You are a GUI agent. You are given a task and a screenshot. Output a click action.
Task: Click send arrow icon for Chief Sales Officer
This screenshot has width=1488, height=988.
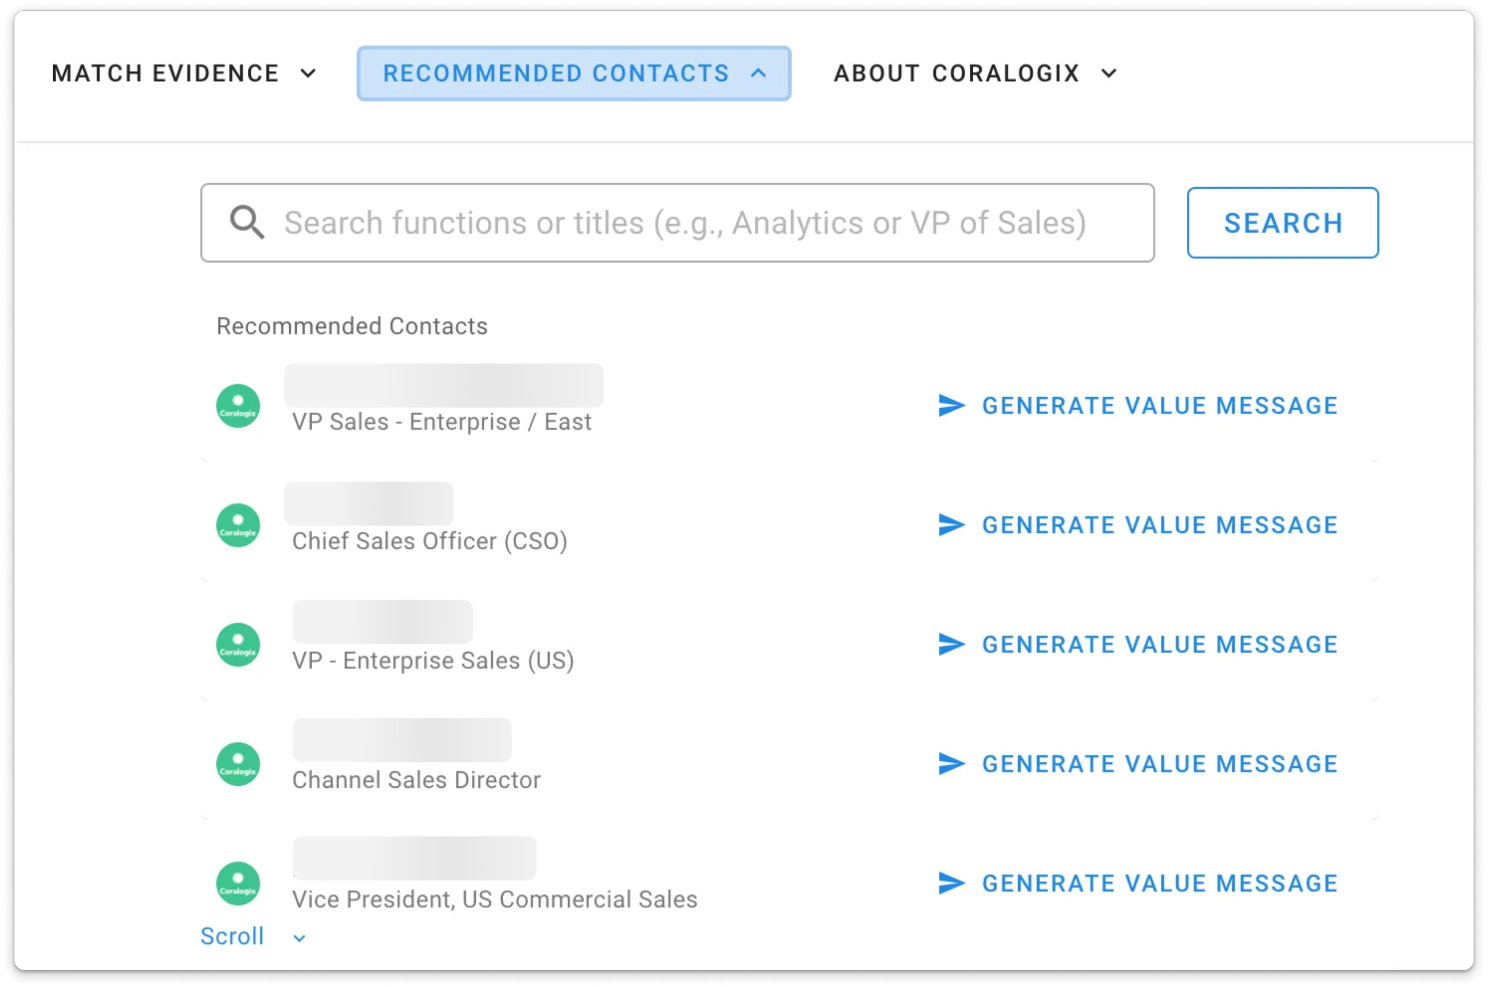tap(951, 525)
